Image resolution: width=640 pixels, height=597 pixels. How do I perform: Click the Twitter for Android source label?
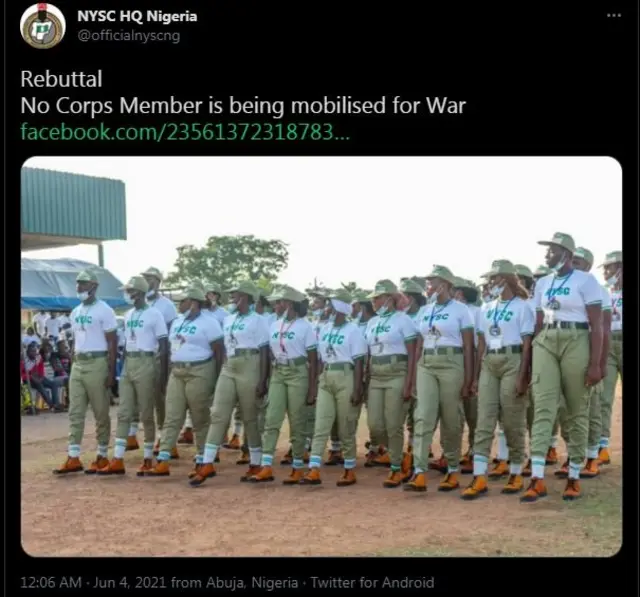coord(372,582)
